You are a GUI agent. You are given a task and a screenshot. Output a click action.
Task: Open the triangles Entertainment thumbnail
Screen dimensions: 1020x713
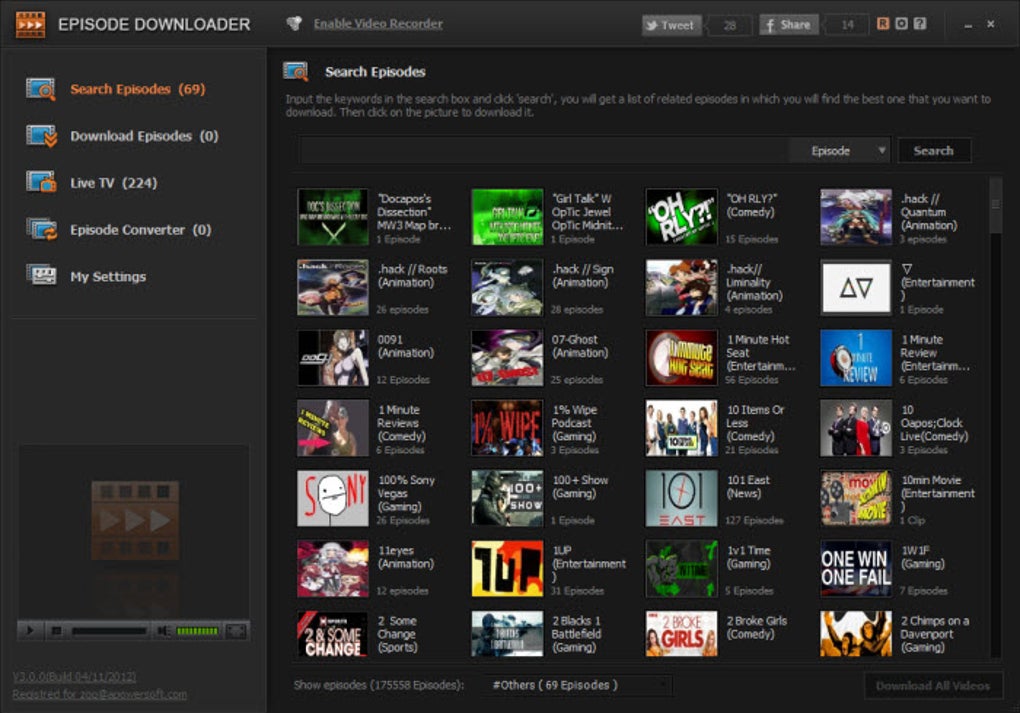click(855, 287)
